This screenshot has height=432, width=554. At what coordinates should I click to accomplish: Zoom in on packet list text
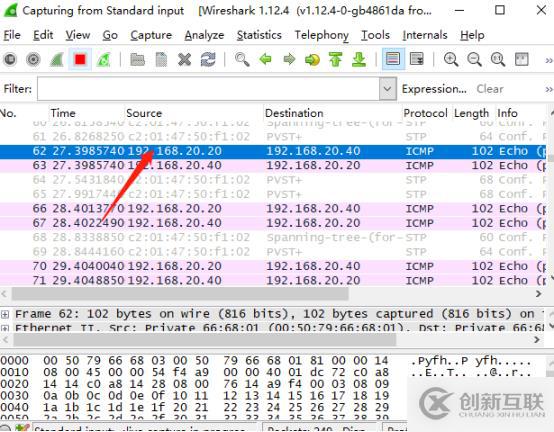(451, 59)
